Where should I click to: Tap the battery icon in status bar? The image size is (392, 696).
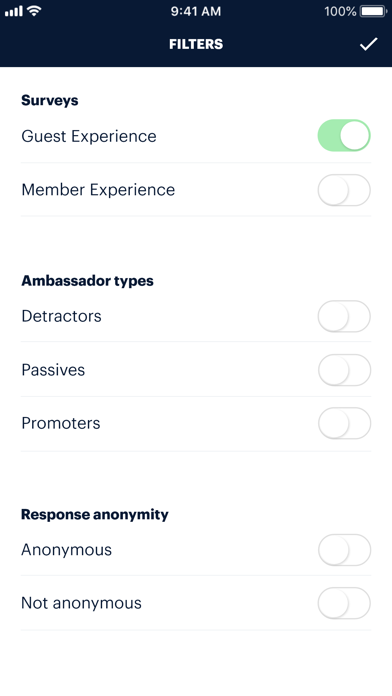(373, 11)
